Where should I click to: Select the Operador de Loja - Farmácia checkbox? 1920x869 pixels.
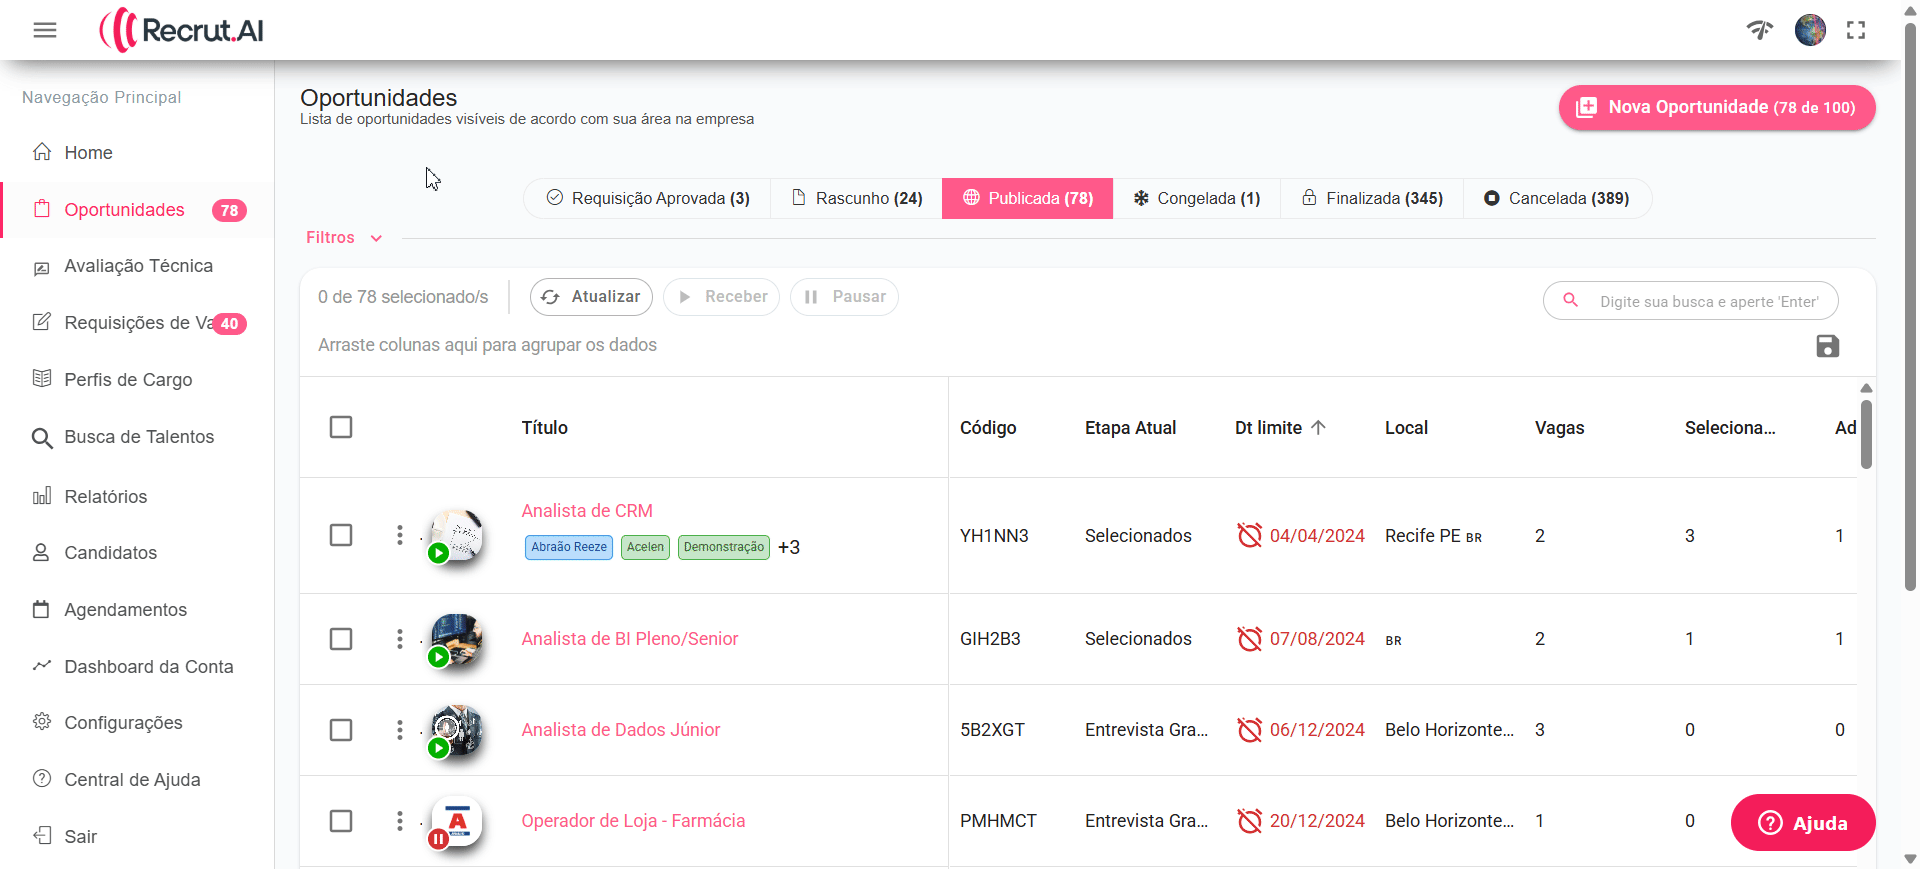pyautogui.click(x=341, y=821)
